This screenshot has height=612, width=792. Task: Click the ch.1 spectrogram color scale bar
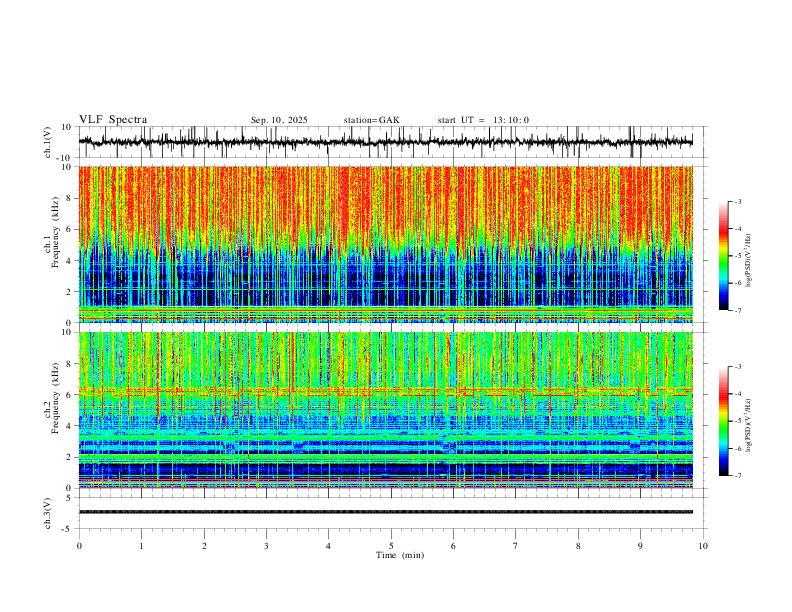pyautogui.click(x=724, y=256)
